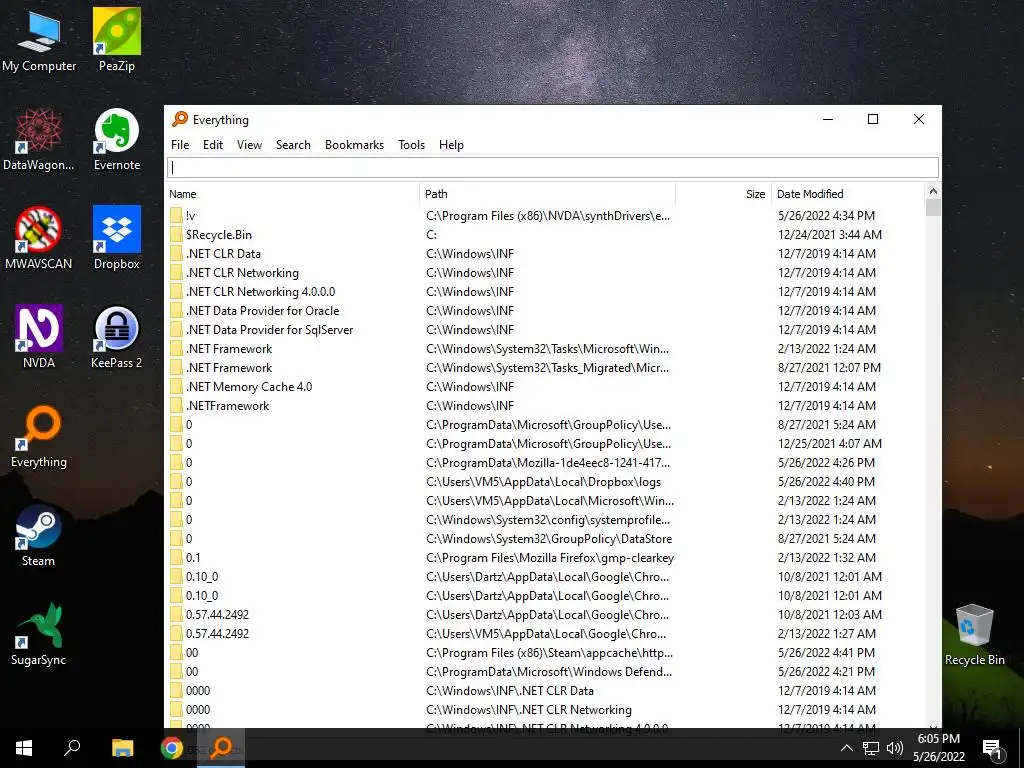Click the folder icon of $Recycle.Bin row
The image size is (1024, 768).
click(176, 234)
